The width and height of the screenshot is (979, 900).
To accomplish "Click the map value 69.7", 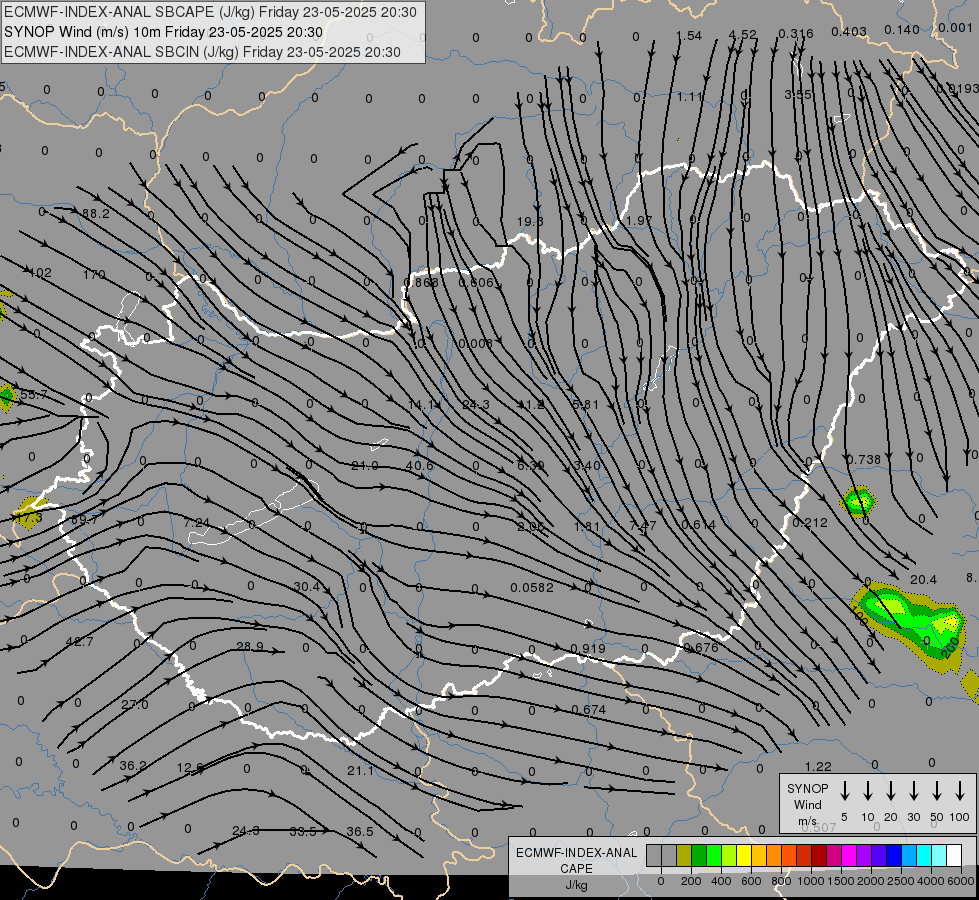I will pyautogui.click(x=84, y=520).
